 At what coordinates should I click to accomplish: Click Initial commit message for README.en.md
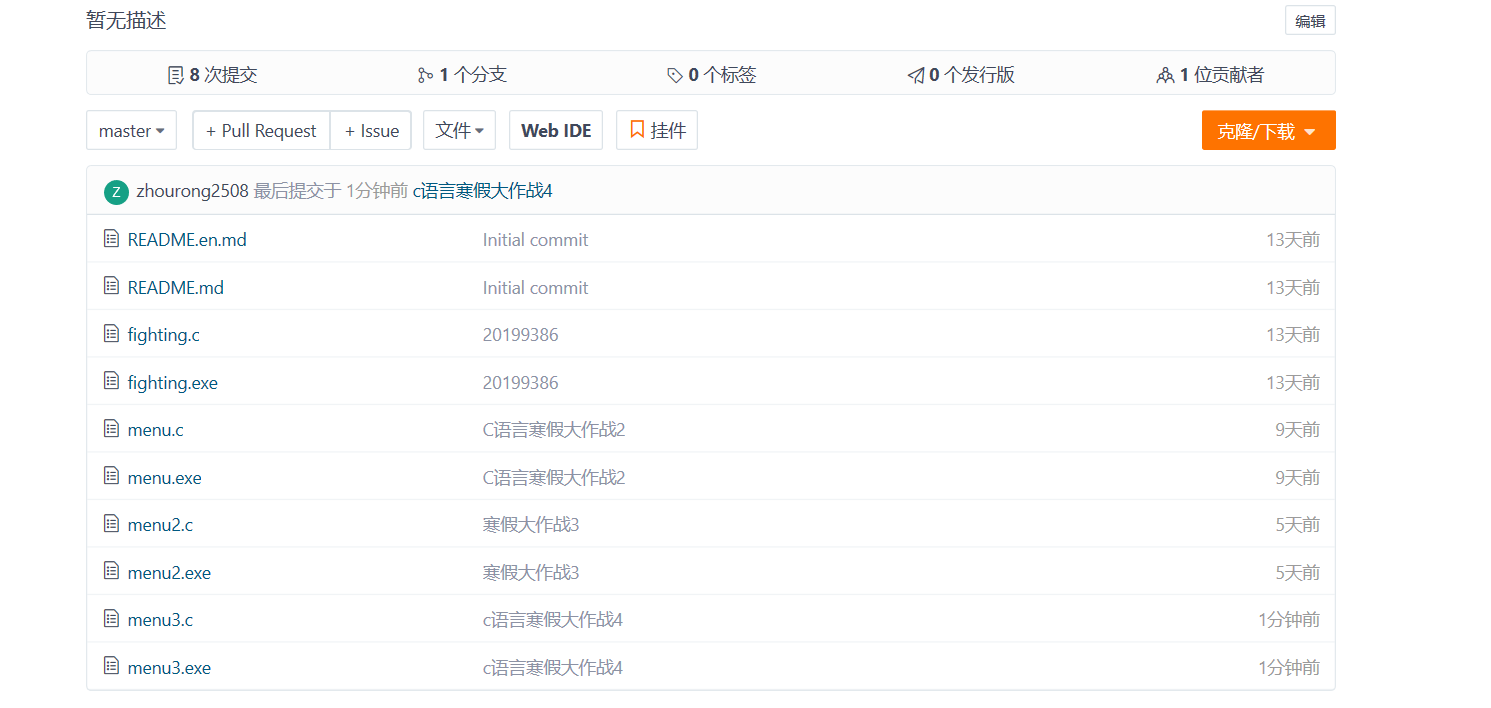(x=536, y=240)
